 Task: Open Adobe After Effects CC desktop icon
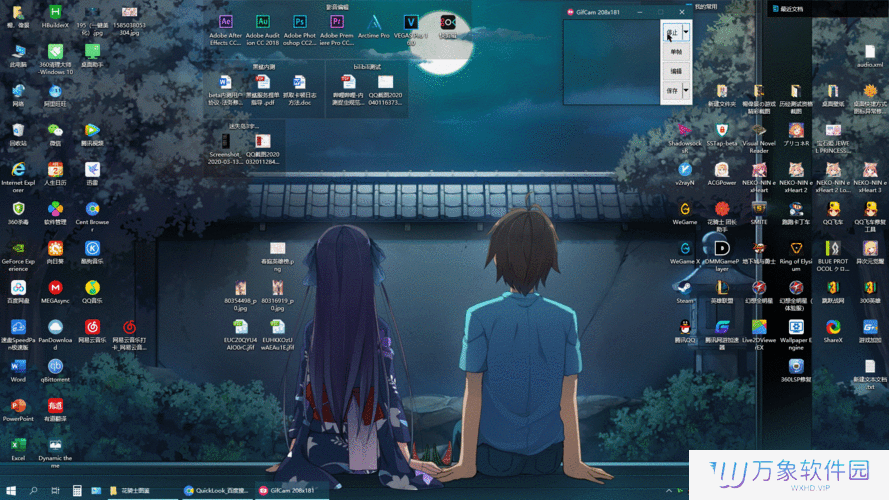226,30
